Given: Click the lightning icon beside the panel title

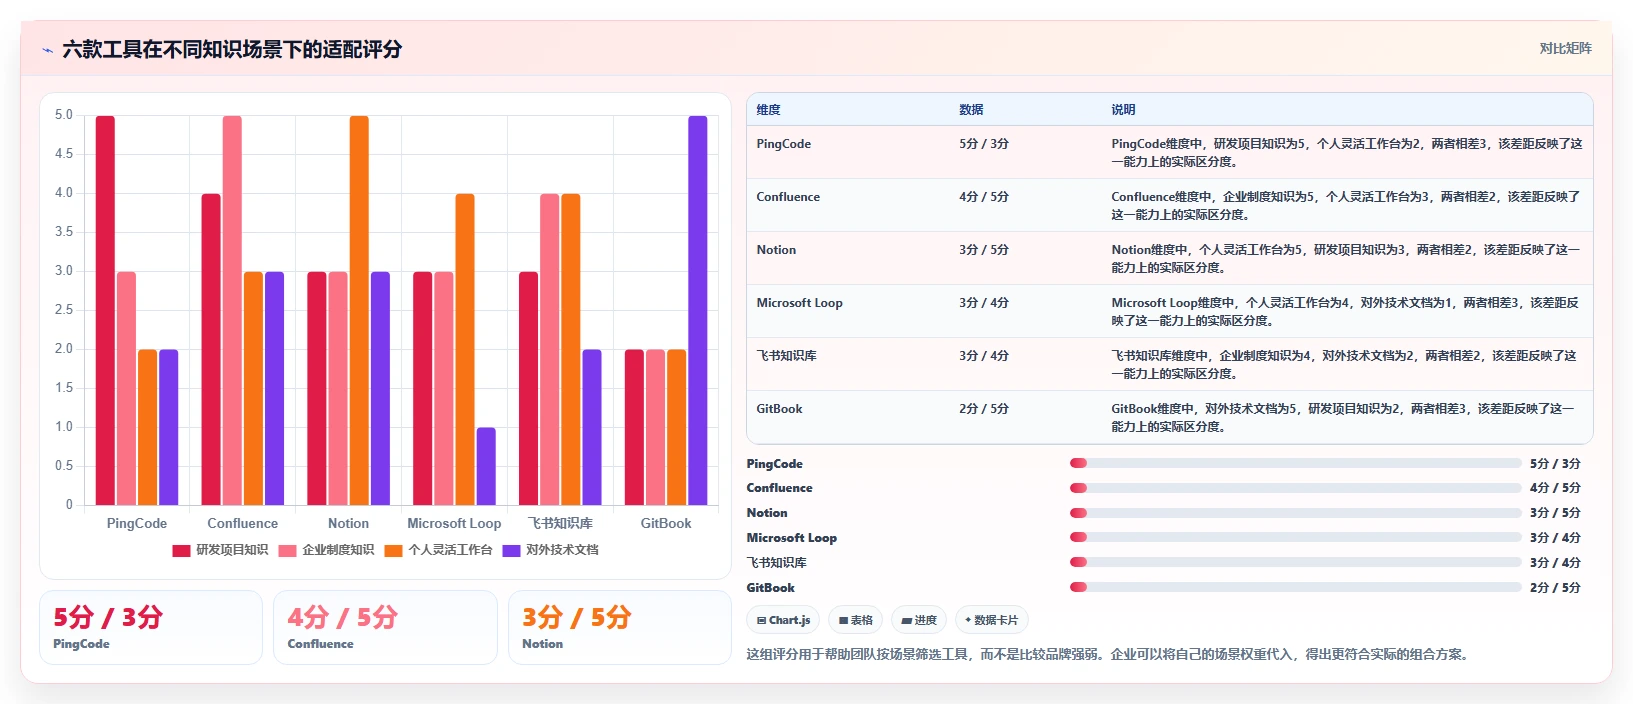Looking at the screenshot, I should pos(47,50).
